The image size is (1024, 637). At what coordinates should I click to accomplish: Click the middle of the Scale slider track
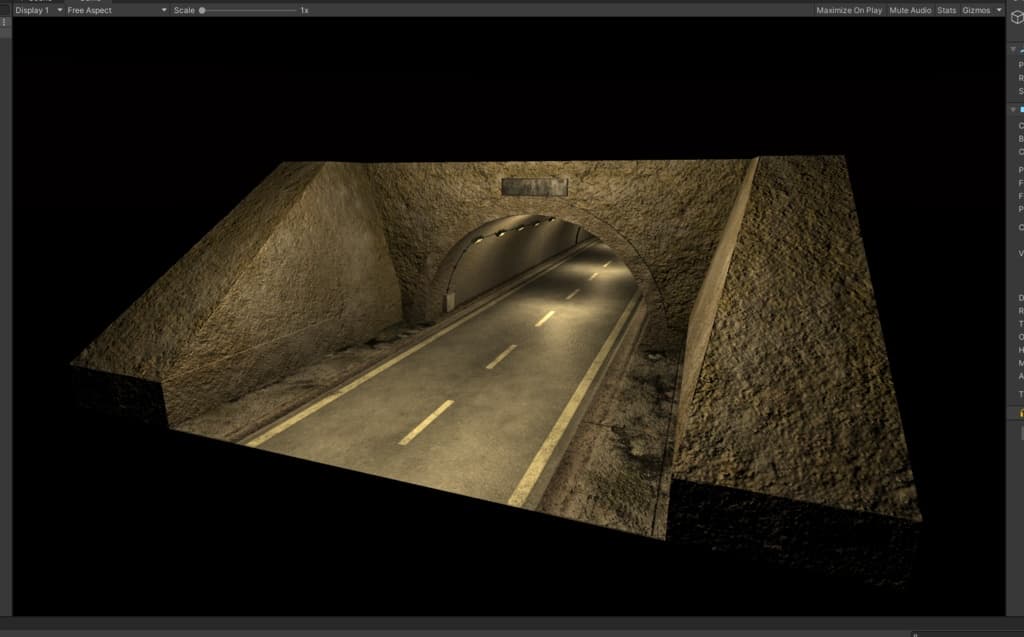(248, 10)
